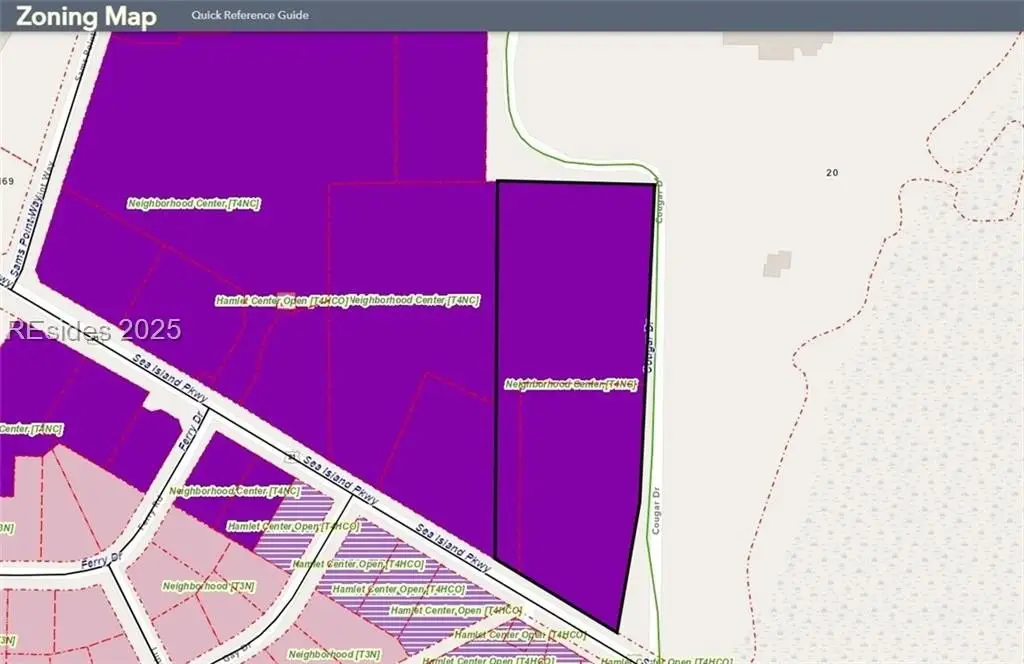The width and height of the screenshot is (1024, 664).
Task: Click the top-left Neighborhood Center [T4NC] label
Action: pos(194,203)
